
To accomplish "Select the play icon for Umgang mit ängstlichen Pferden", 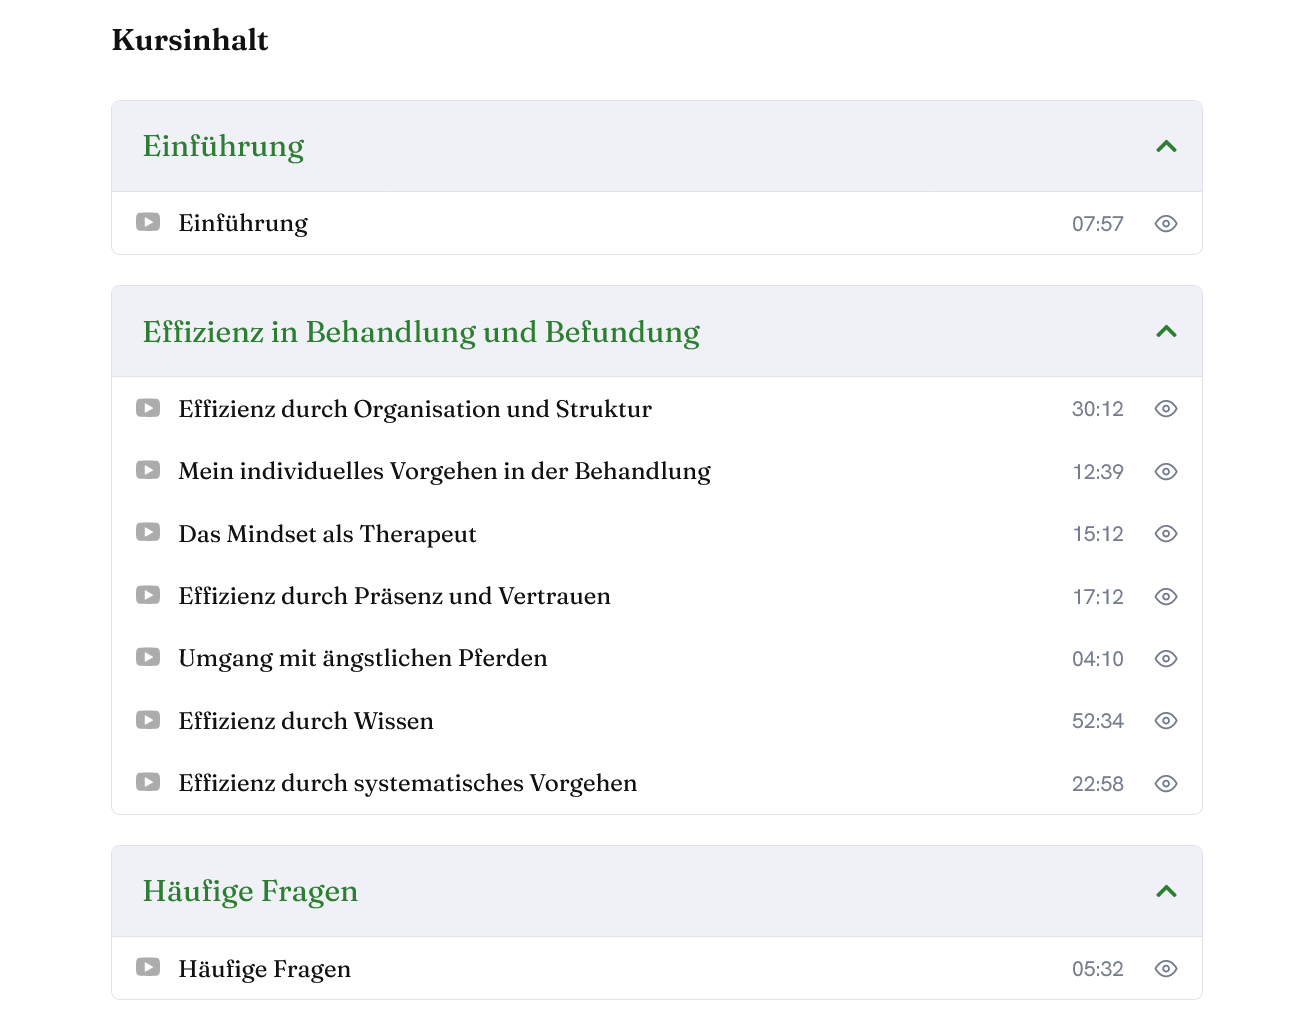I will (148, 657).
